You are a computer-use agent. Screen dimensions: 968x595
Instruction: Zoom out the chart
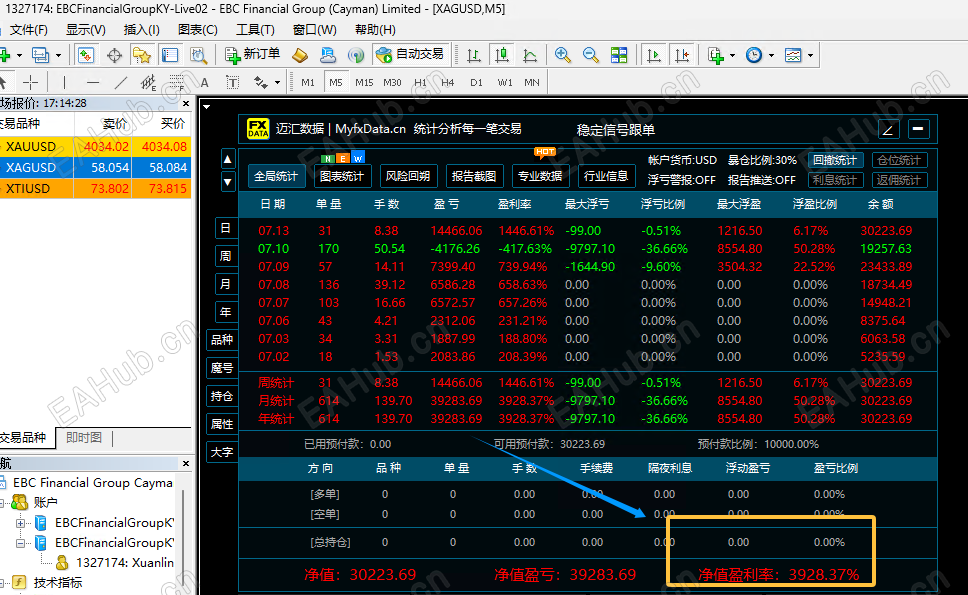590,55
